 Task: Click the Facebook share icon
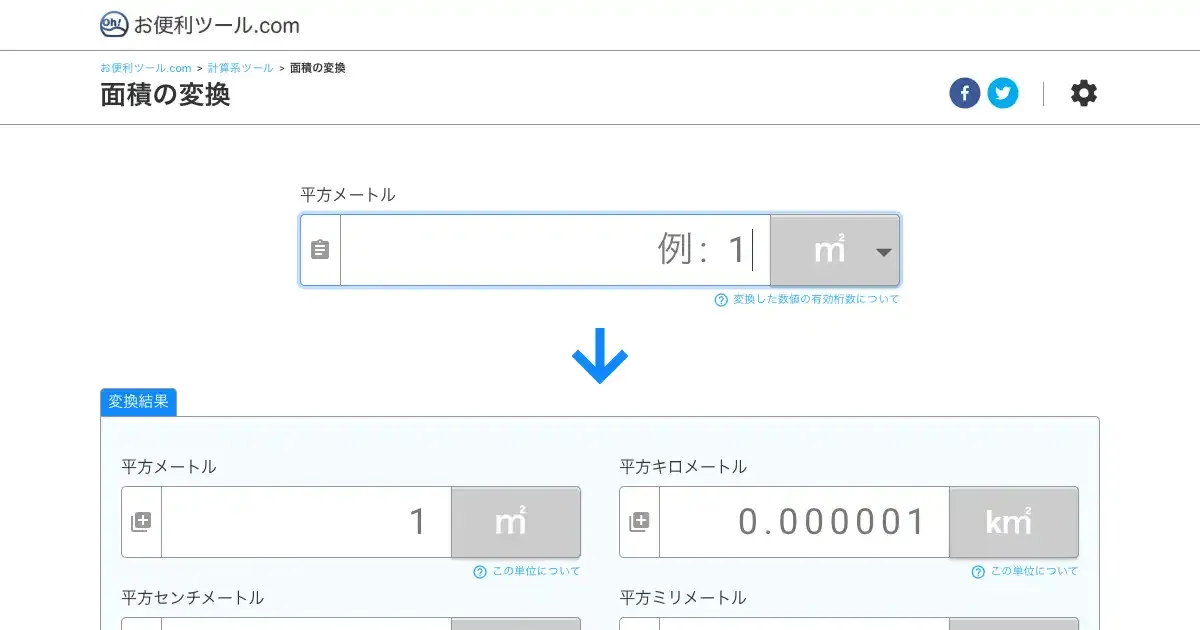pos(964,94)
